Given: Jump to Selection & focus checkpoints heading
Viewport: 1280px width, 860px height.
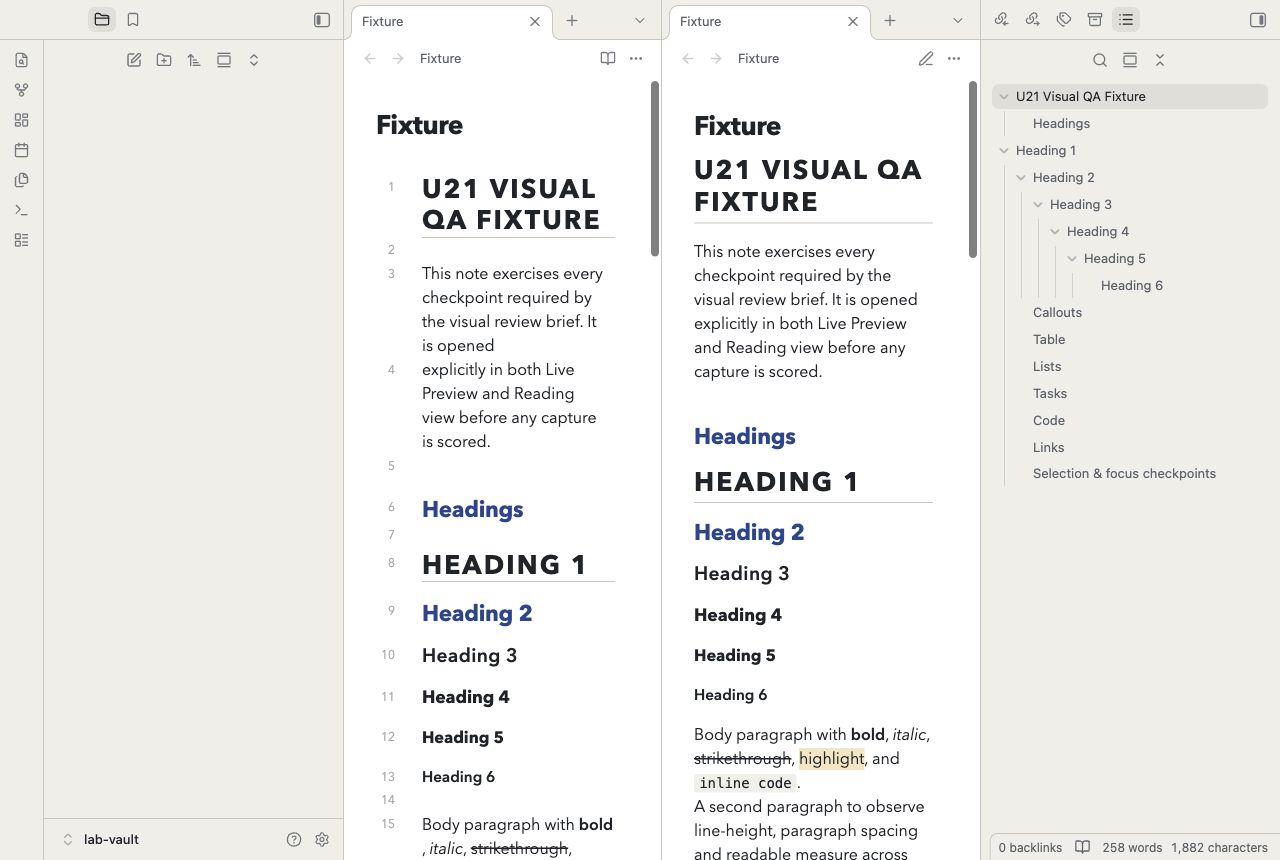Looking at the screenshot, I should (x=1124, y=474).
